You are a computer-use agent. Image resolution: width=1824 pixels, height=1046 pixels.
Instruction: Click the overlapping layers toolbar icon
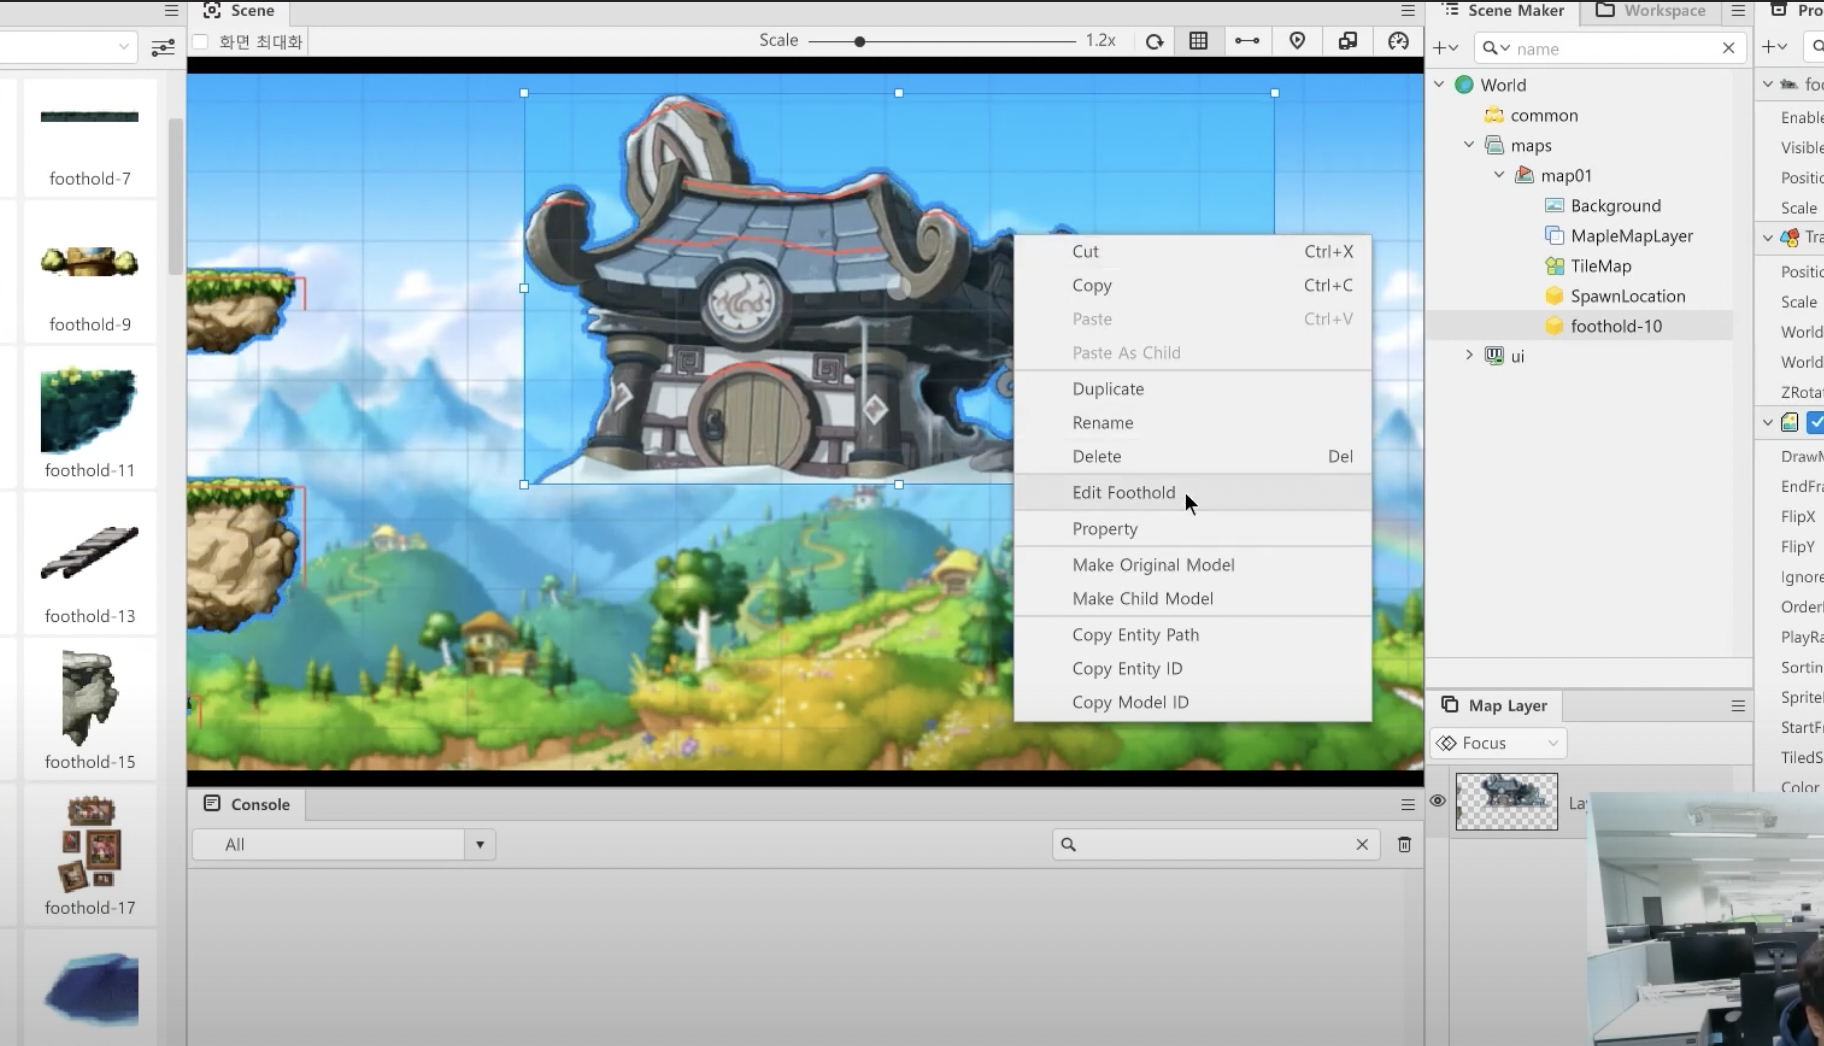pos(1348,41)
